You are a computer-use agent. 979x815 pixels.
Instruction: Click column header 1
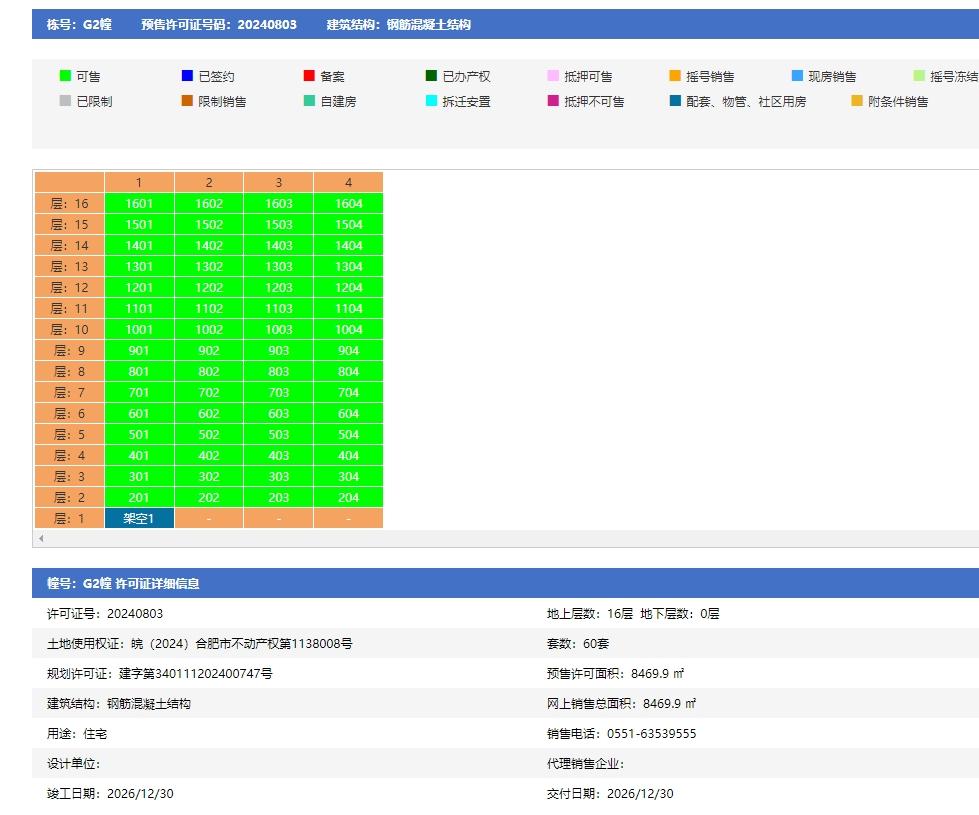[x=139, y=182]
